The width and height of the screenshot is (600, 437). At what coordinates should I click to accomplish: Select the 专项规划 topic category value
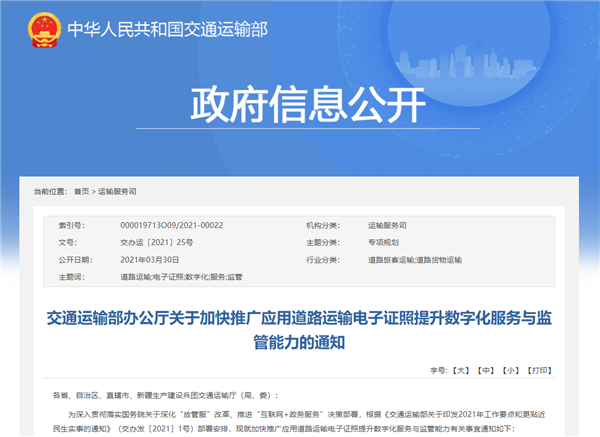point(383,243)
